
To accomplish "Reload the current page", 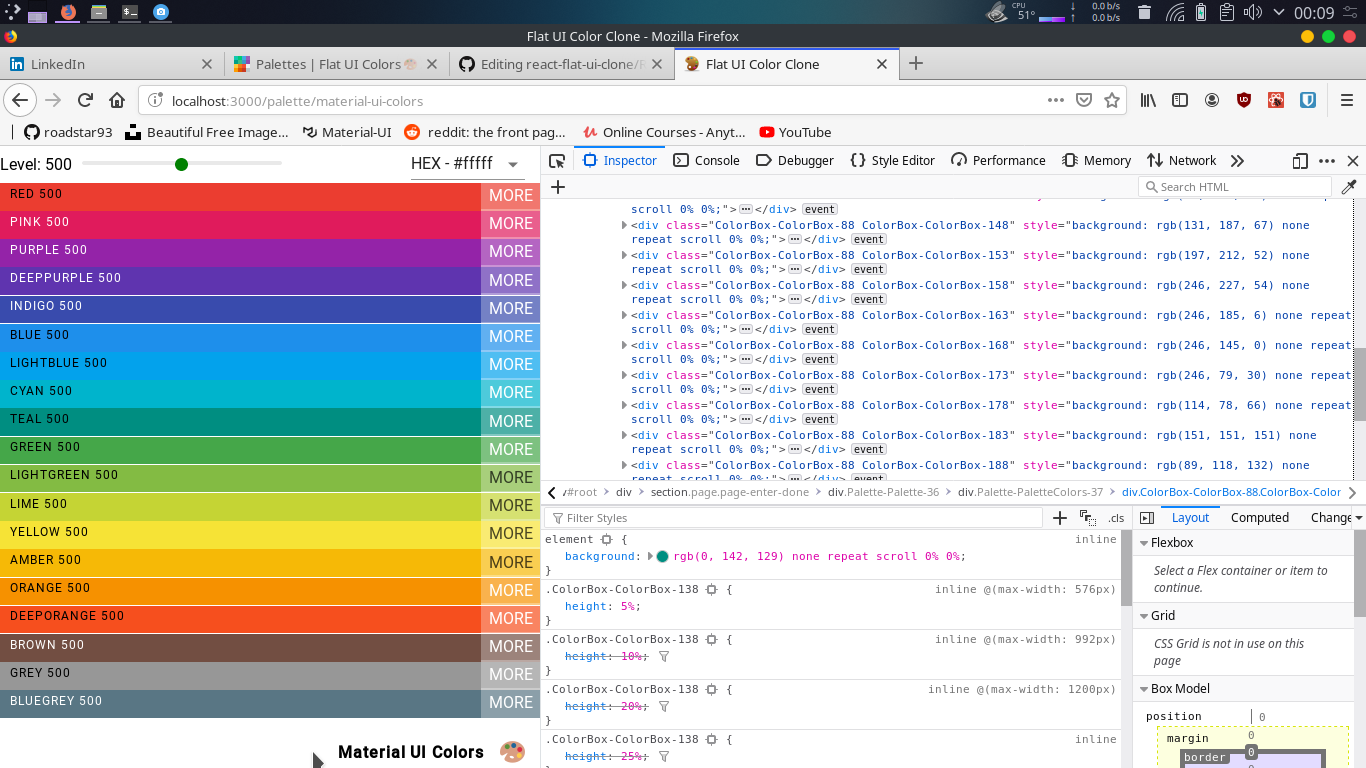I will (x=86, y=101).
